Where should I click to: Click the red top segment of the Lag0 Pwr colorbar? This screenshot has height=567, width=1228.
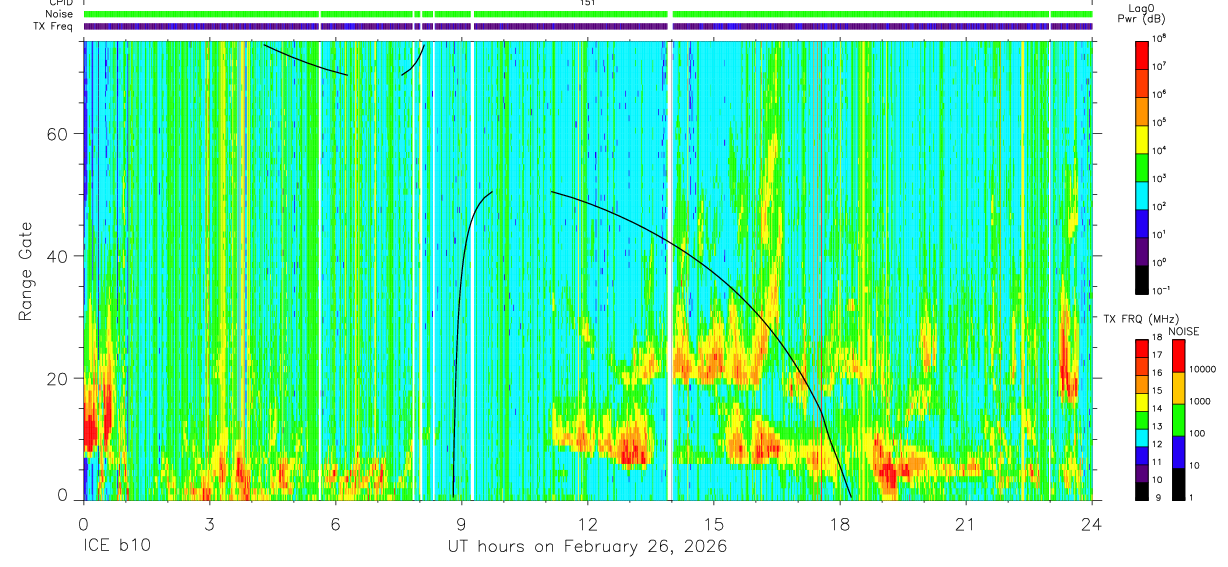pos(1142,53)
